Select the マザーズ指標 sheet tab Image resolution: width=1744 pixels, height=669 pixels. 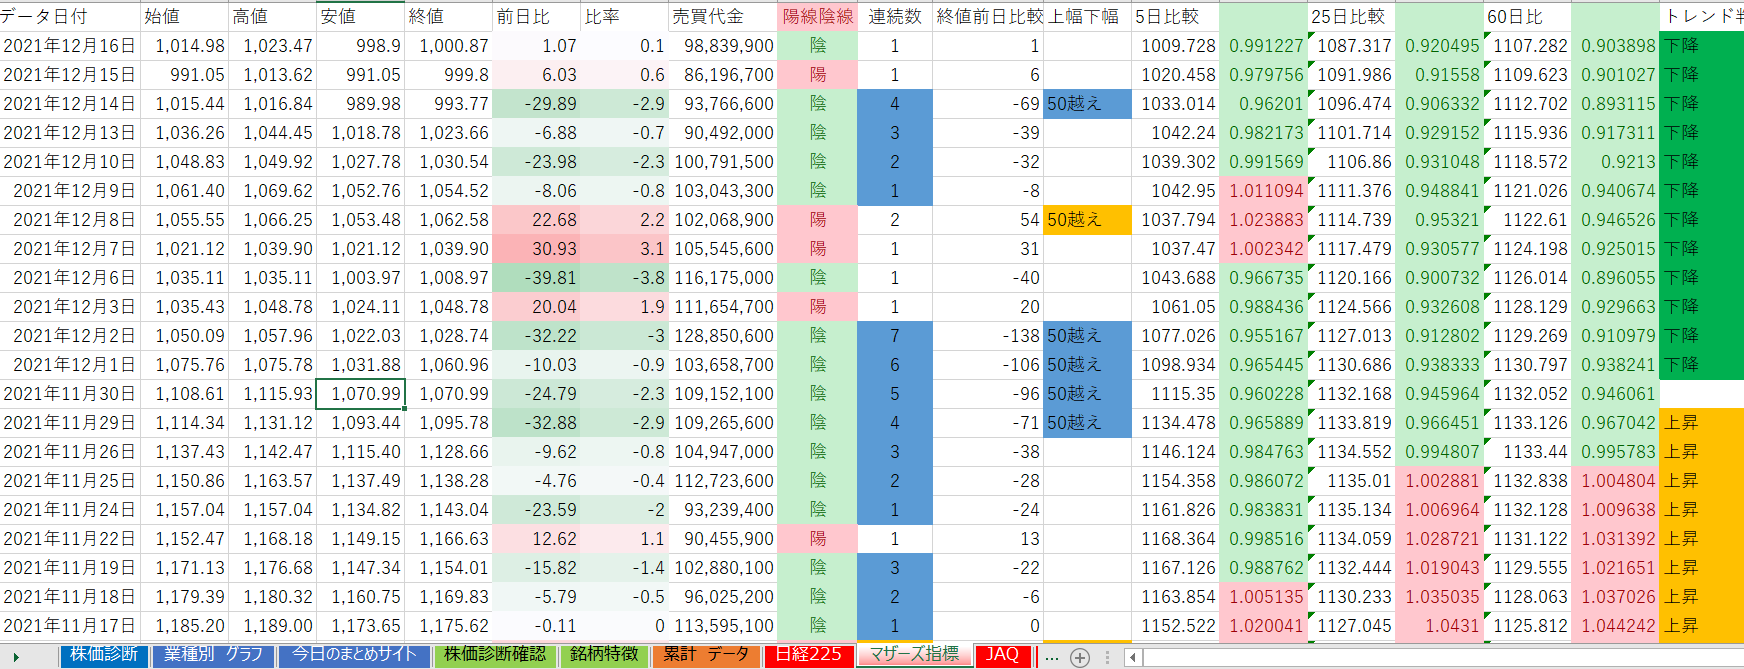(x=914, y=654)
